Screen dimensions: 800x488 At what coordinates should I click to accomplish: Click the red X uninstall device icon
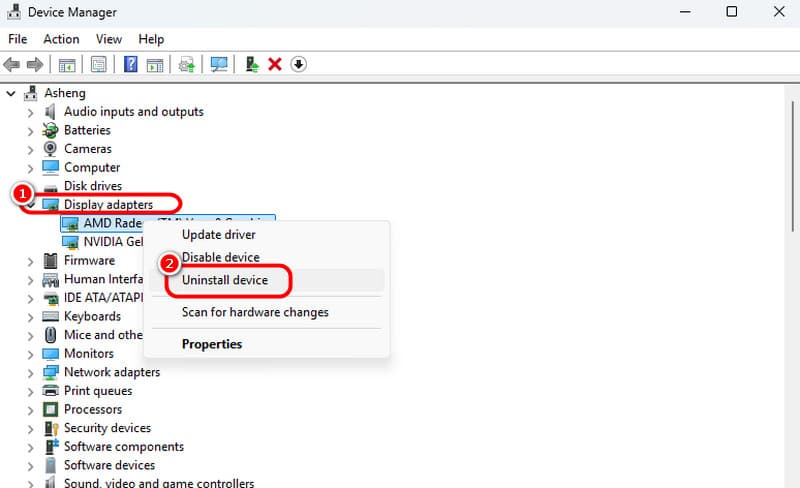click(275, 64)
